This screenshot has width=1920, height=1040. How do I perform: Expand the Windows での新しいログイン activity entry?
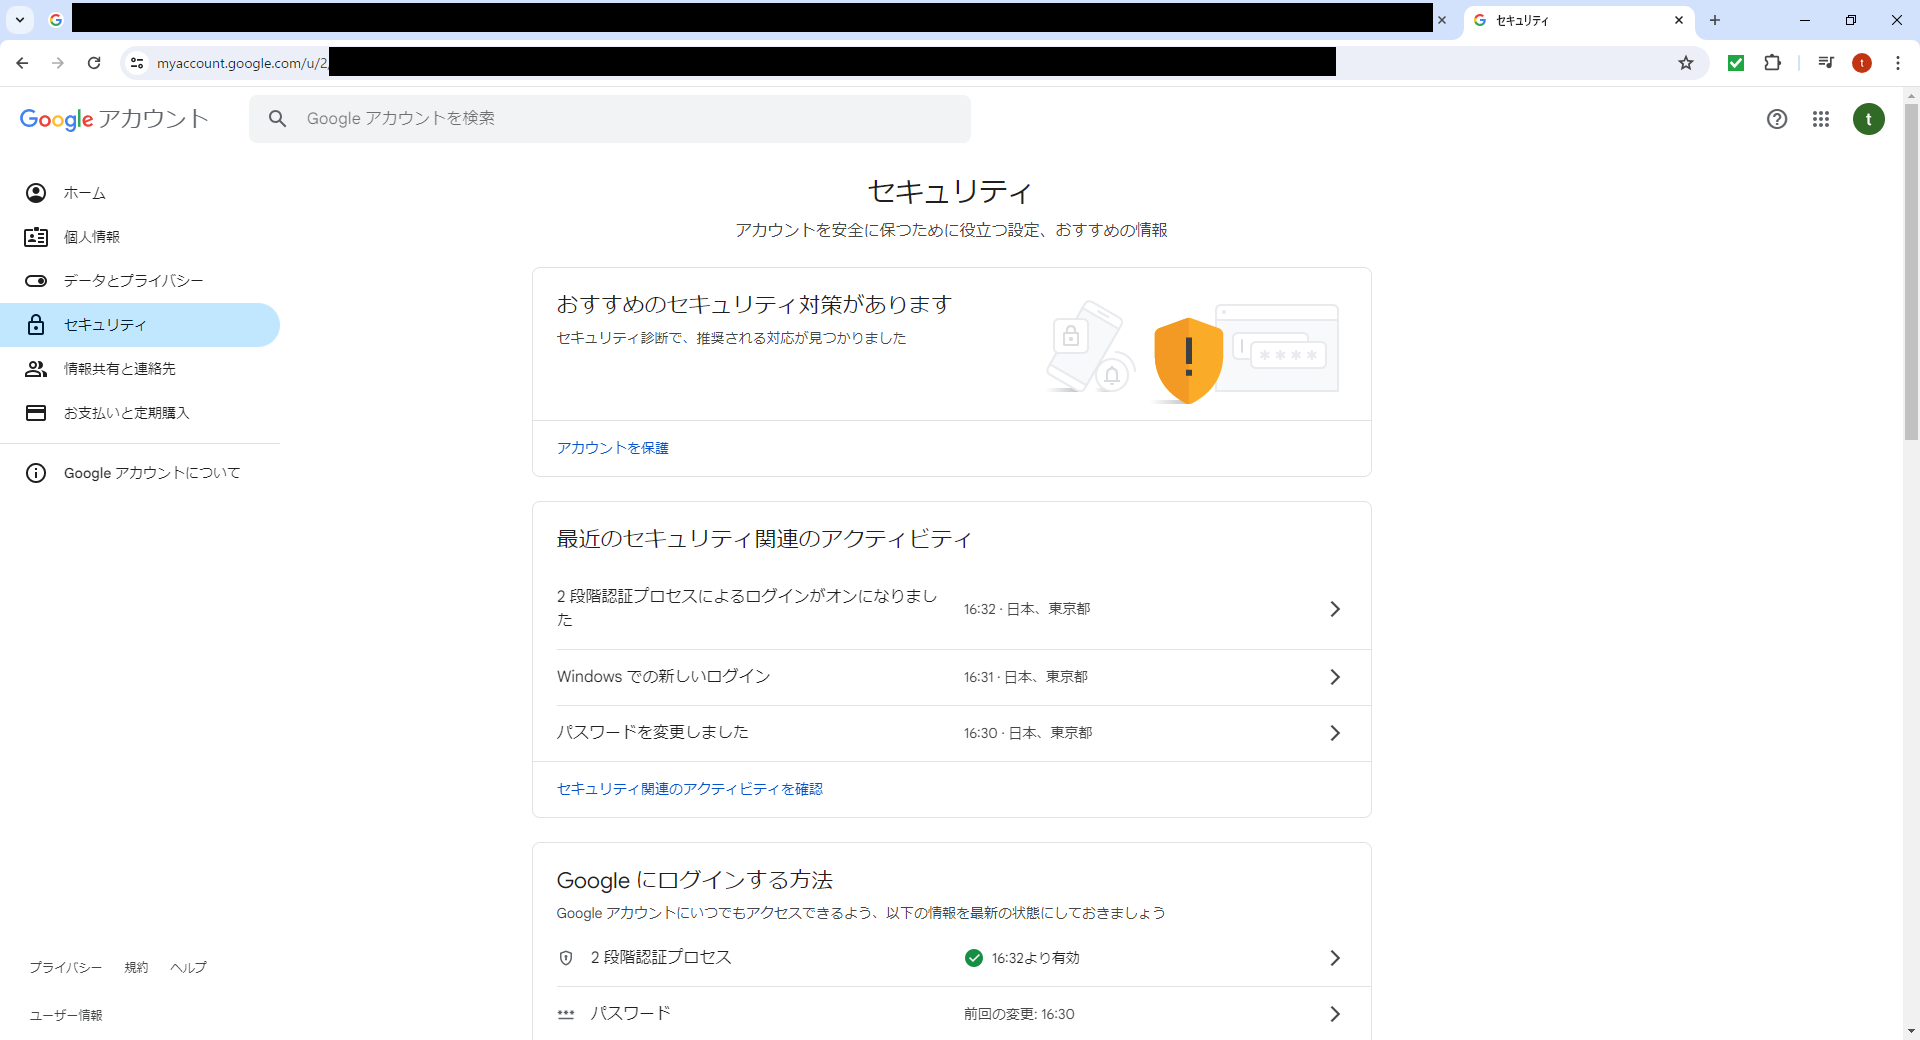pyautogui.click(x=1335, y=676)
